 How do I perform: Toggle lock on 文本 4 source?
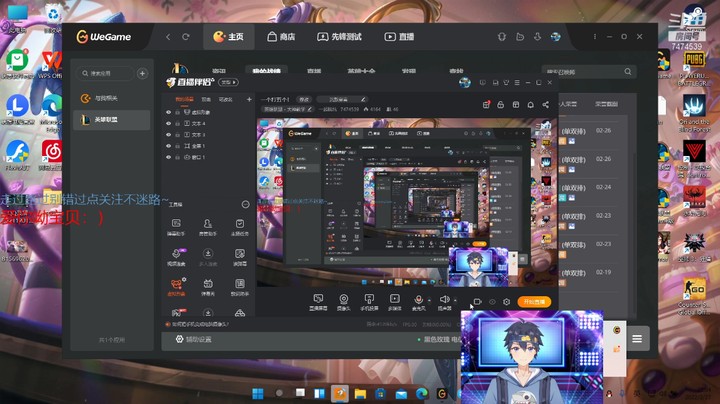point(177,123)
